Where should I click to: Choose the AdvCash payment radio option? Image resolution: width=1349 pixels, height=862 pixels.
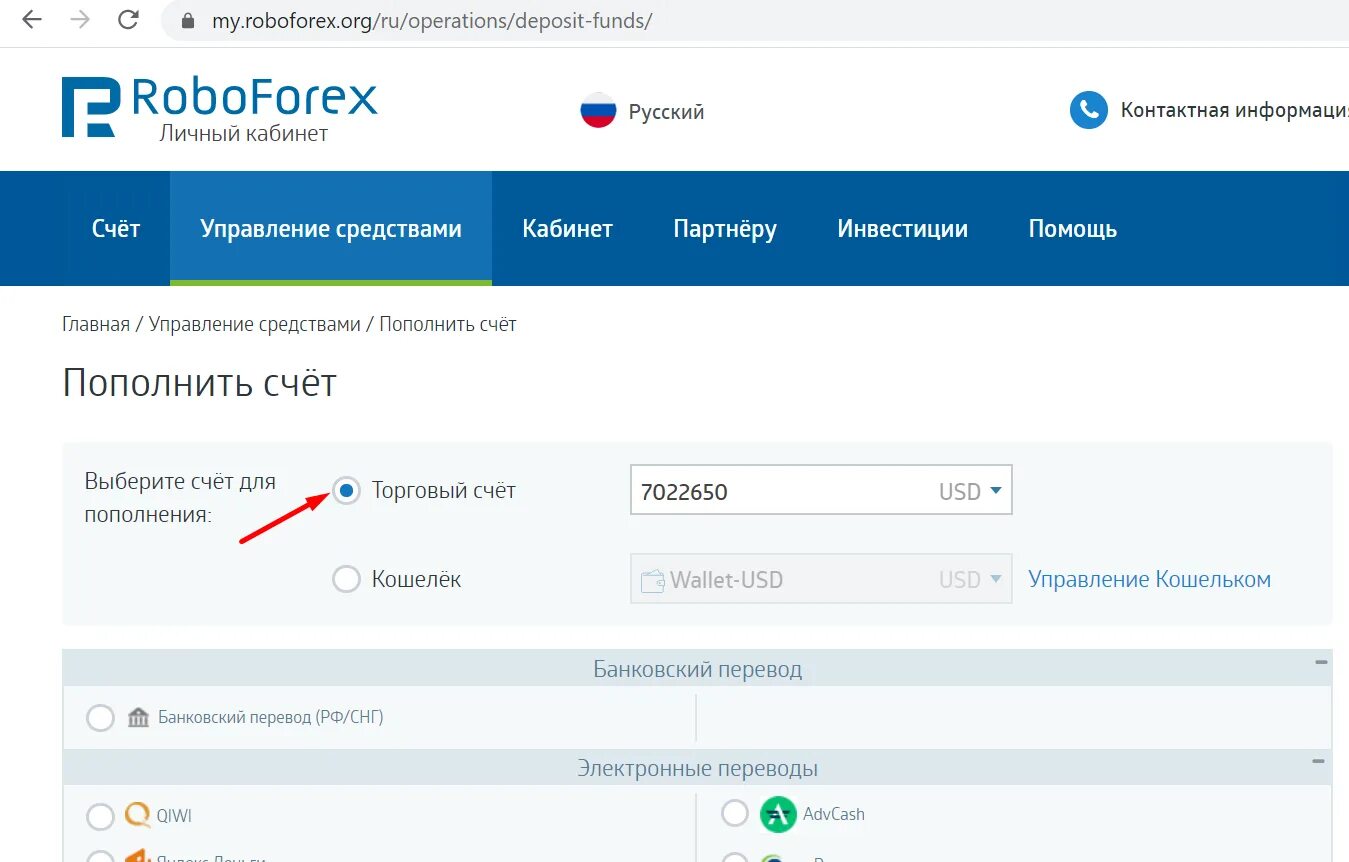tap(734, 813)
